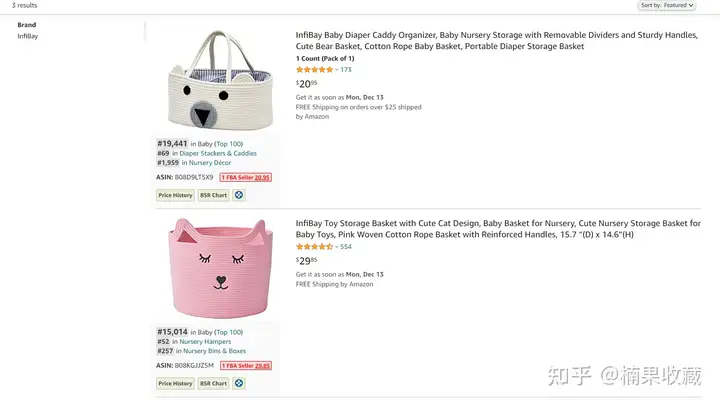Screen dimensions: 720x405
Task: Open BSR Chart for bear diaper caddy
Action: (x=213, y=195)
